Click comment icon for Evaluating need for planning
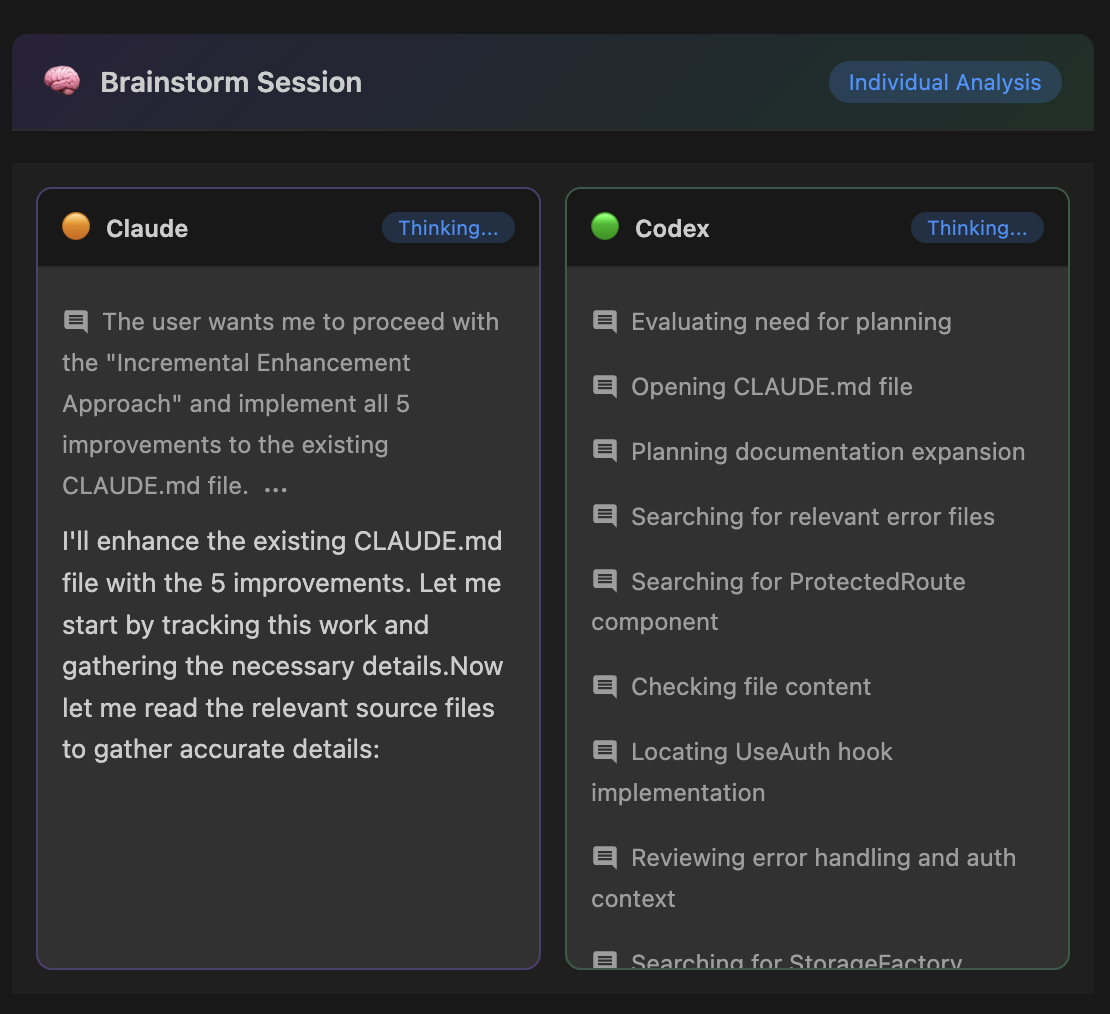 point(605,321)
